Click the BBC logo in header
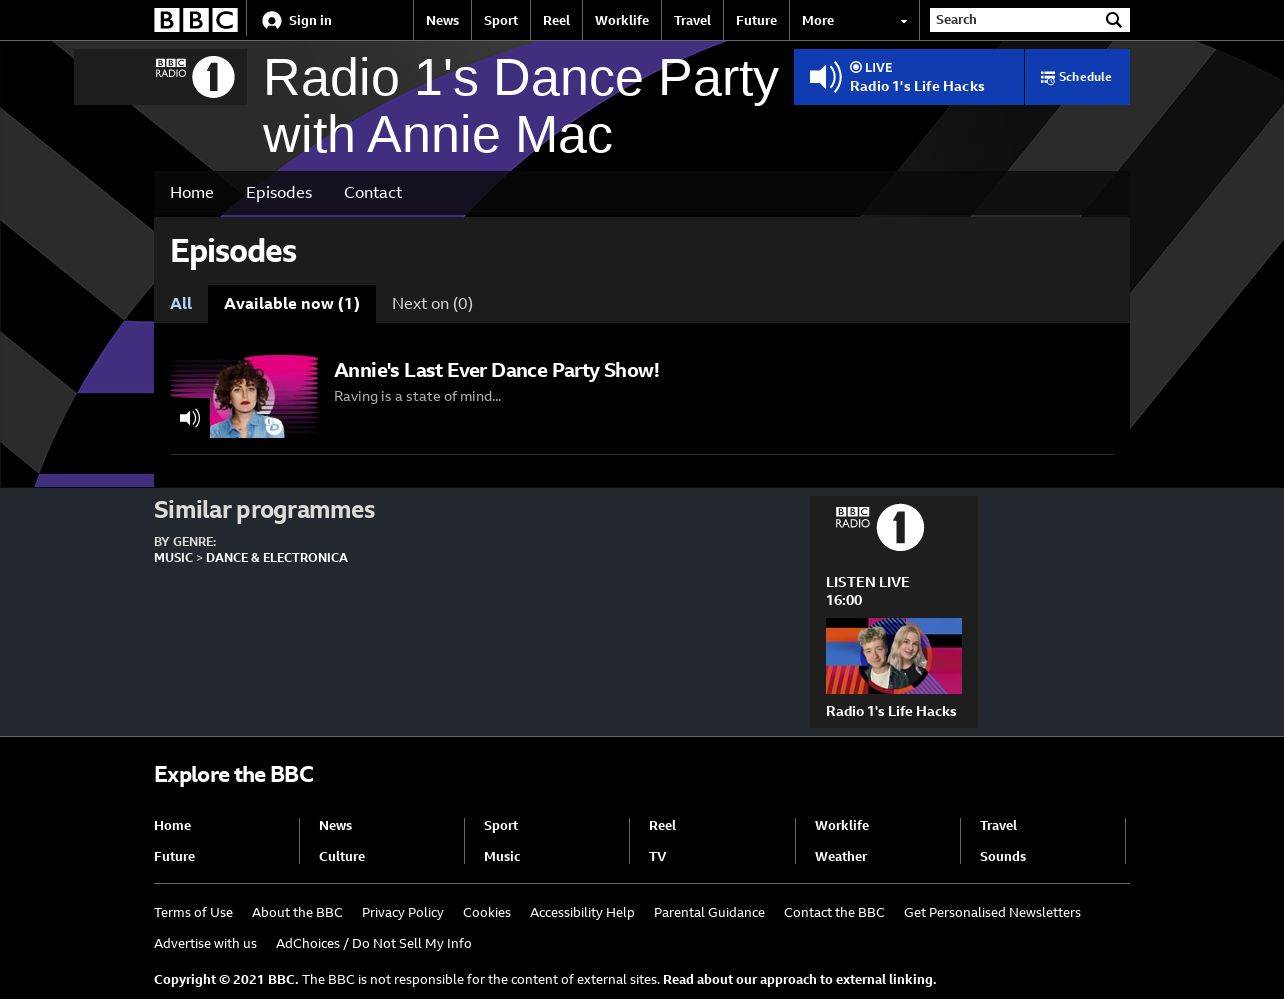This screenshot has height=999, width=1284. (x=196, y=20)
